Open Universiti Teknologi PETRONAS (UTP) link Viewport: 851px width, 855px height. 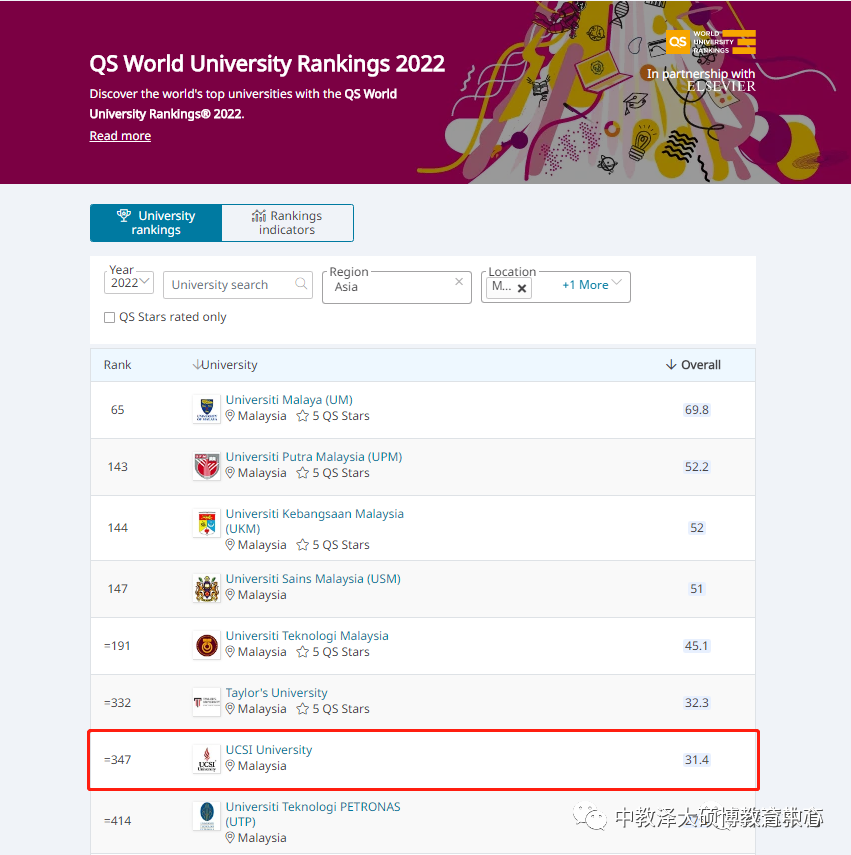(x=313, y=814)
